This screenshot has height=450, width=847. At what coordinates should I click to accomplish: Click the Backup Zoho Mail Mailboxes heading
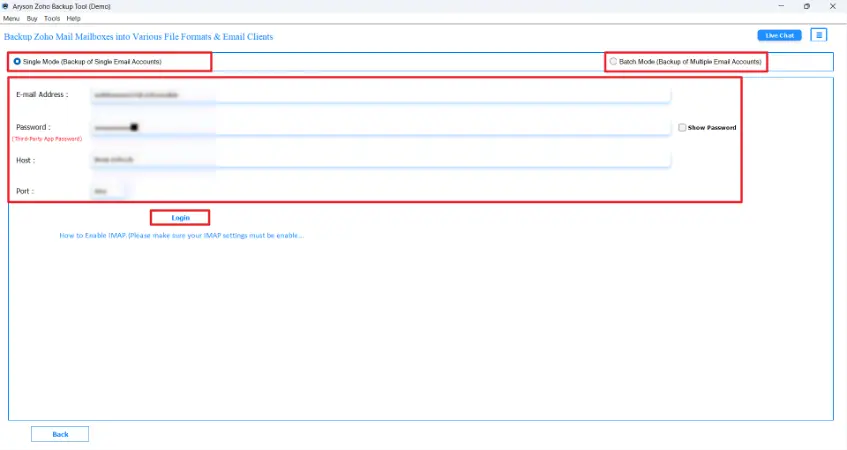tap(138, 37)
